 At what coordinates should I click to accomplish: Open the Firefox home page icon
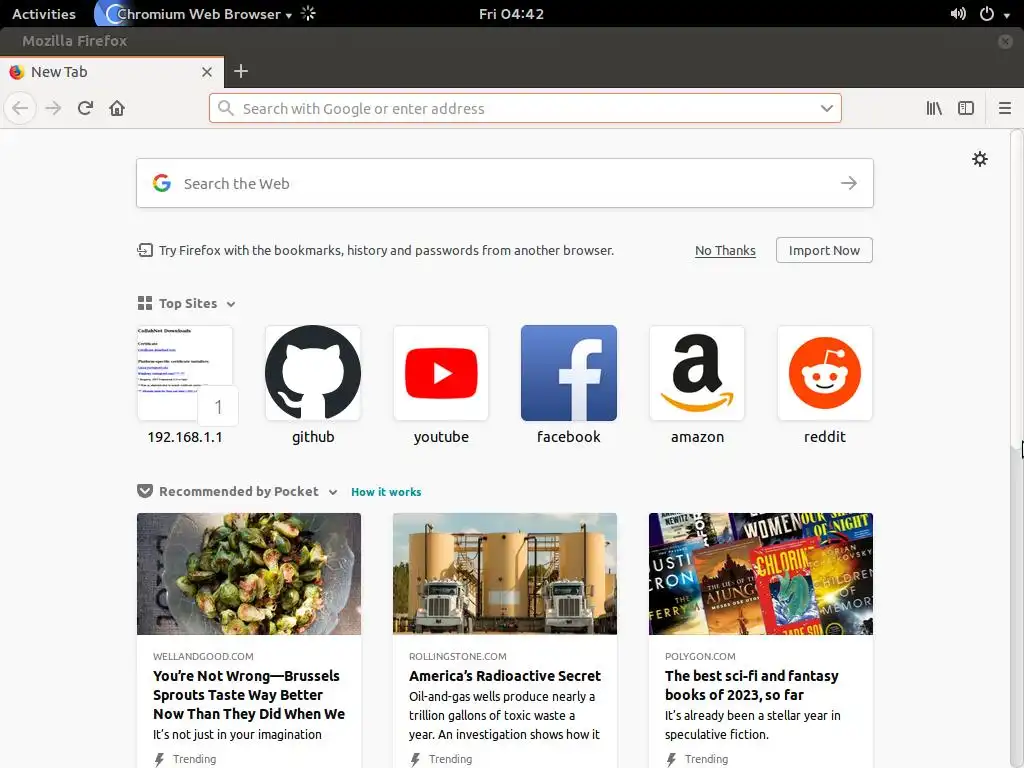[117, 108]
